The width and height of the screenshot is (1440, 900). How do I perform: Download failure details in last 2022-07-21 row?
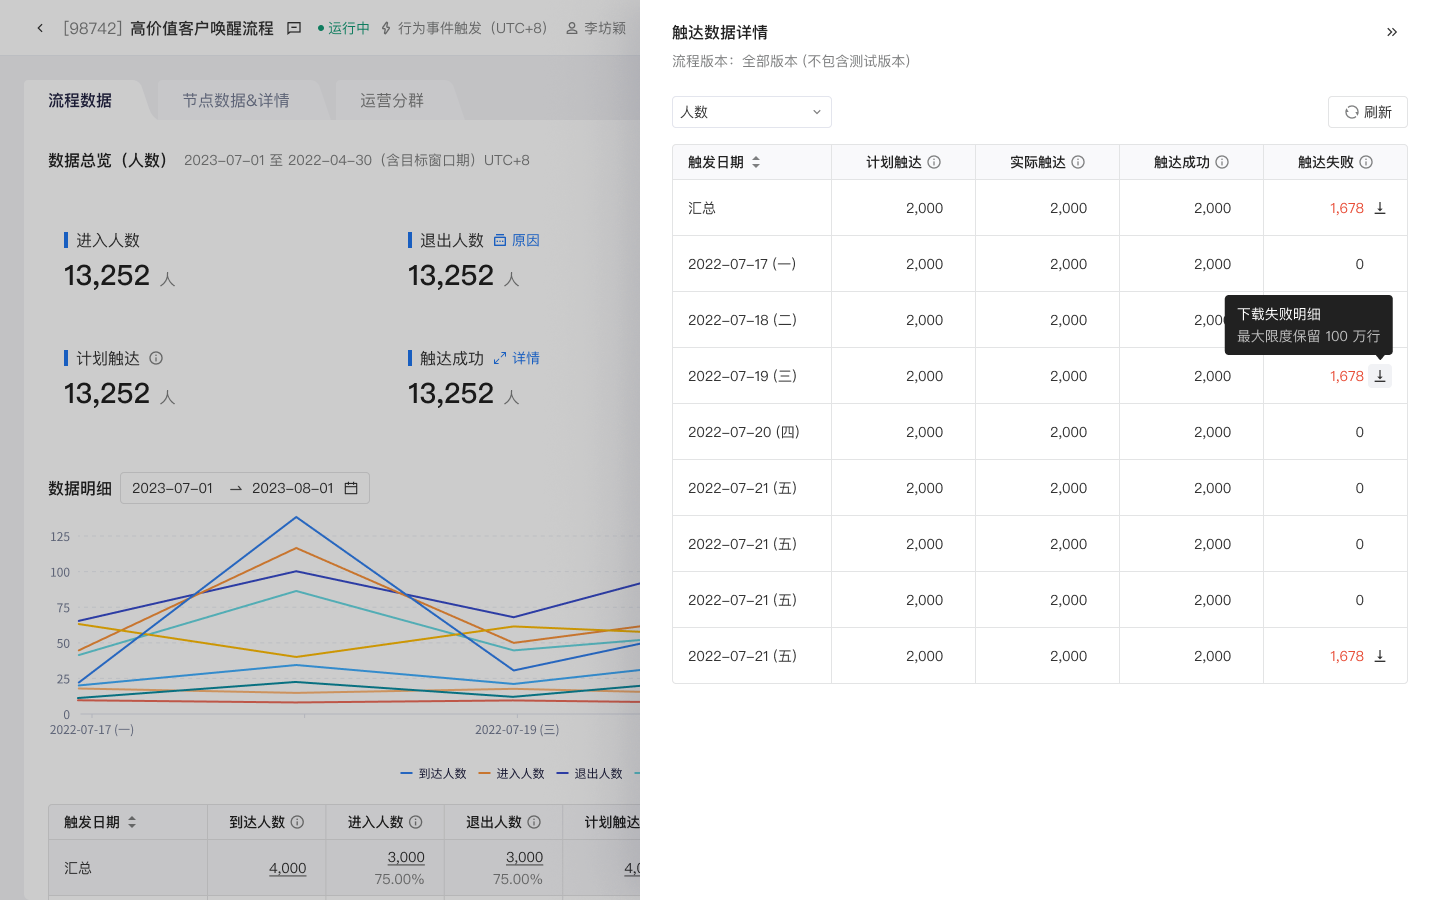[x=1380, y=656]
